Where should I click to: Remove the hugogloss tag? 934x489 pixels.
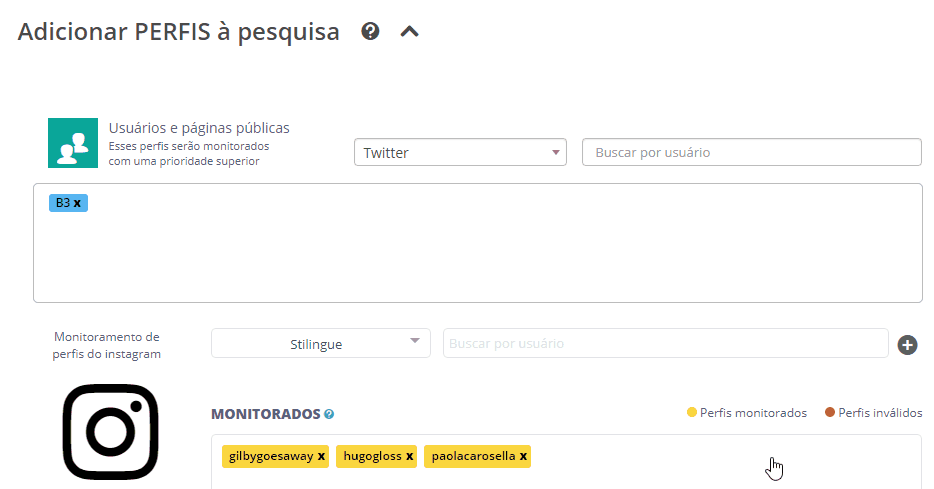point(409,456)
